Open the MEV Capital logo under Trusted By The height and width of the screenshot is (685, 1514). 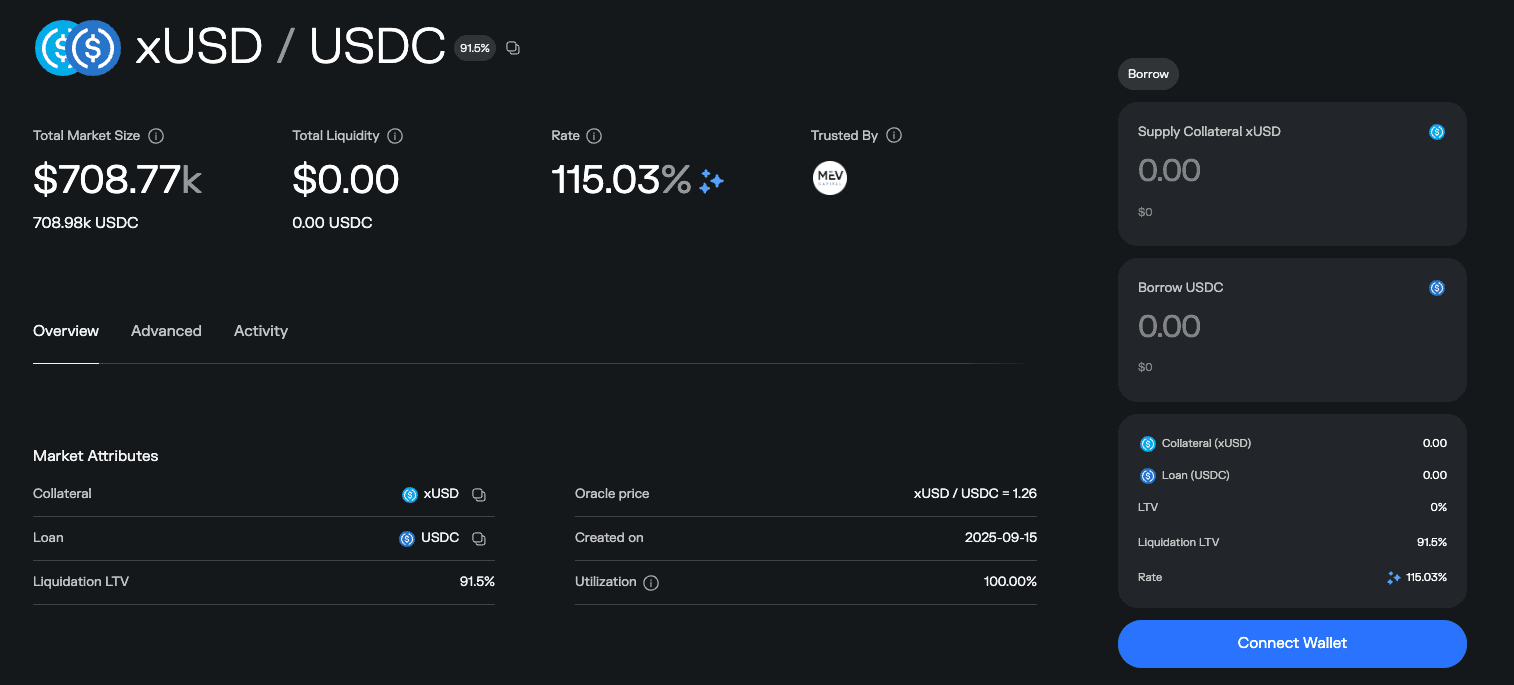click(x=829, y=177)
